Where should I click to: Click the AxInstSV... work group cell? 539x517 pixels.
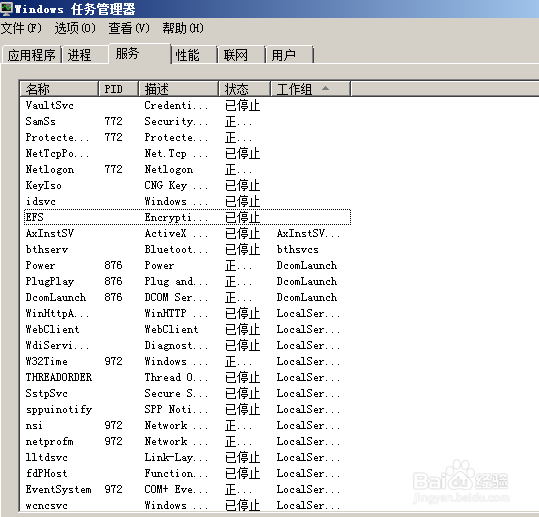[x=308, y=233]
